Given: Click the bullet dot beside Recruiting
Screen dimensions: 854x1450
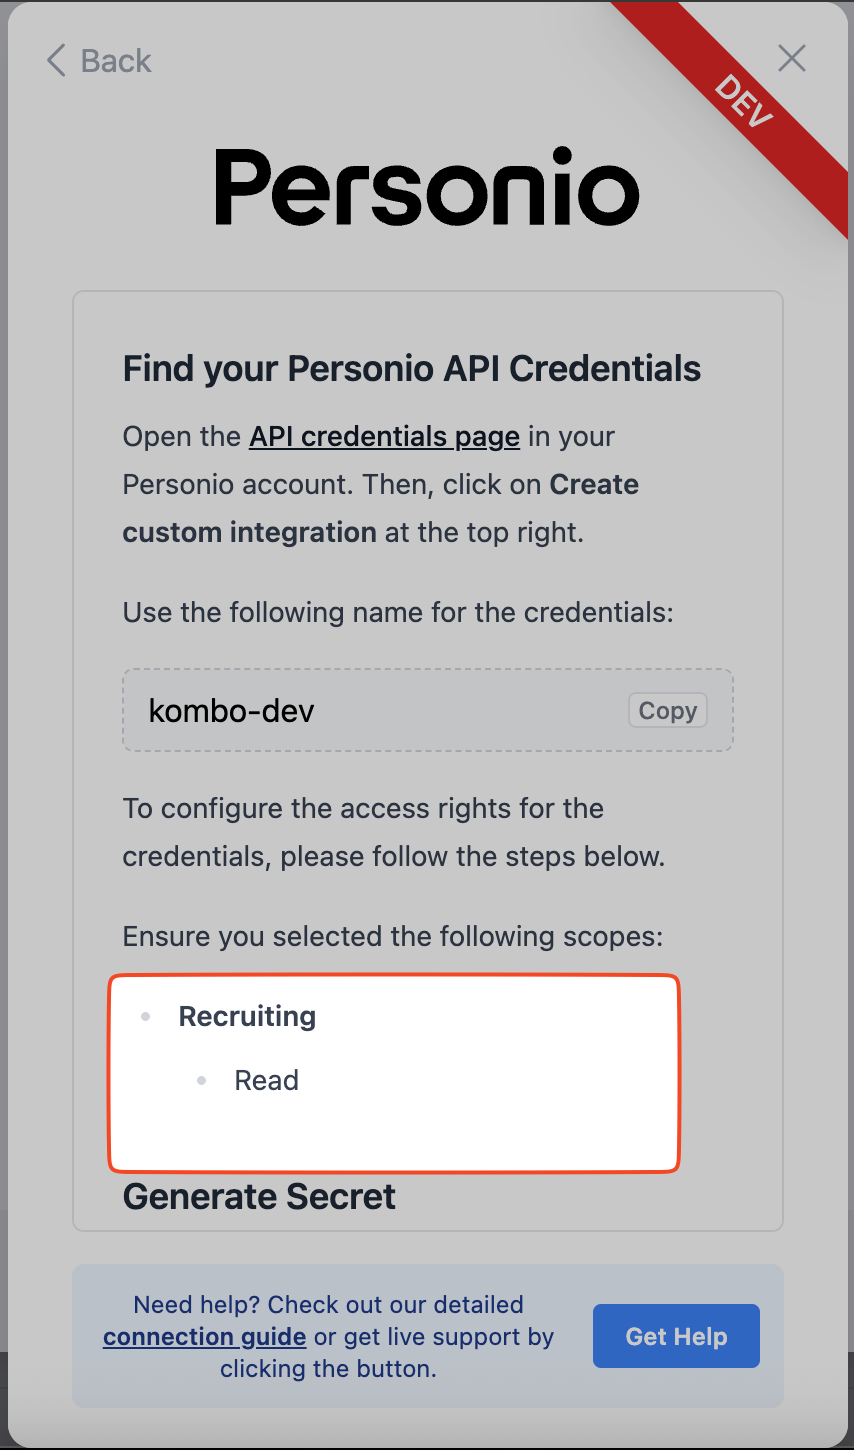Looking at the screenshot, I should click(x=146, y=1017).
